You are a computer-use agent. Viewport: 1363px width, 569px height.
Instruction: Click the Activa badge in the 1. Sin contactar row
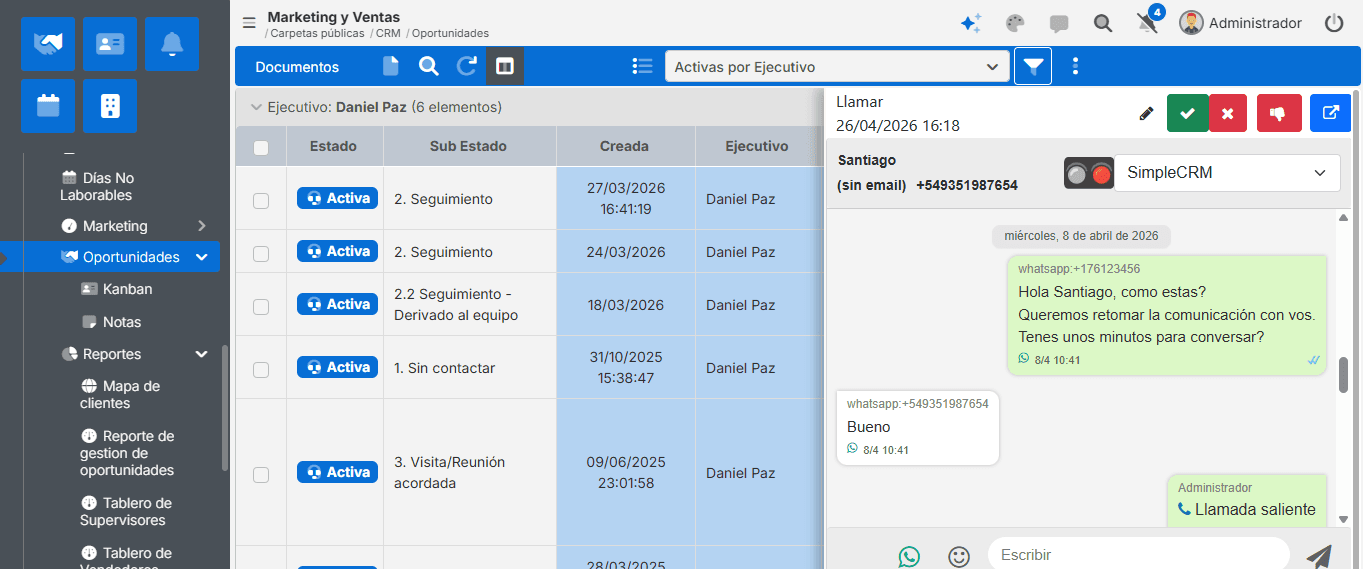(x=337, y=367)
